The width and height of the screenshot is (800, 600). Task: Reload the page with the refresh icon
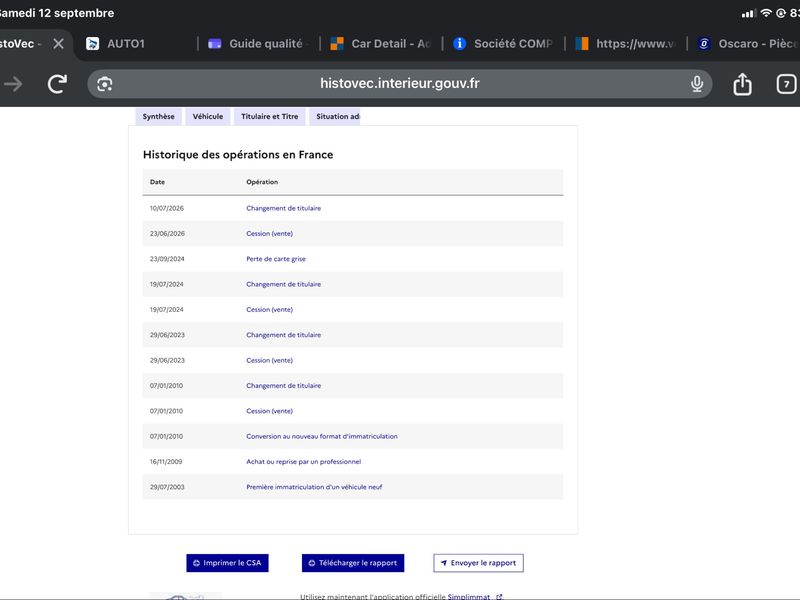pos(57,84)
